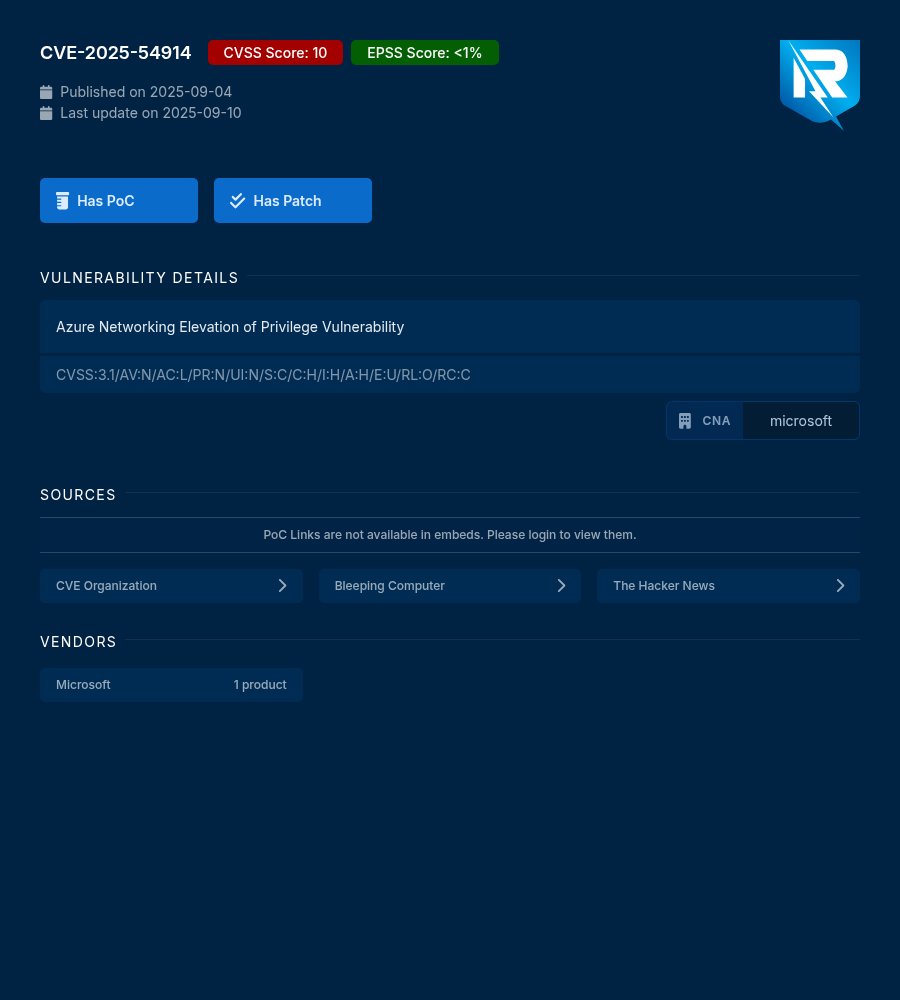
Task: Click the CVSS:3.1 vector string
Action: pos(263,374)
